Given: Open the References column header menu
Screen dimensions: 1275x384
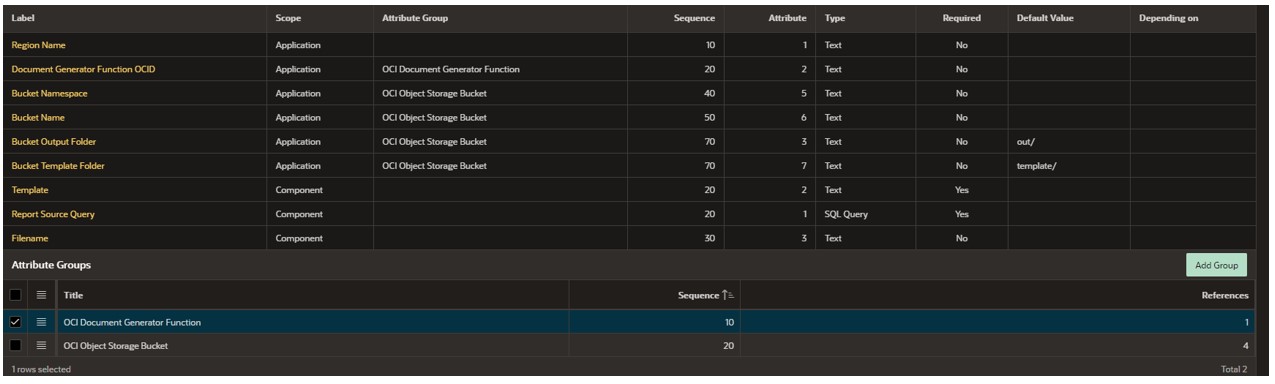Looking at the screenshot, I should coord(1224,295).
